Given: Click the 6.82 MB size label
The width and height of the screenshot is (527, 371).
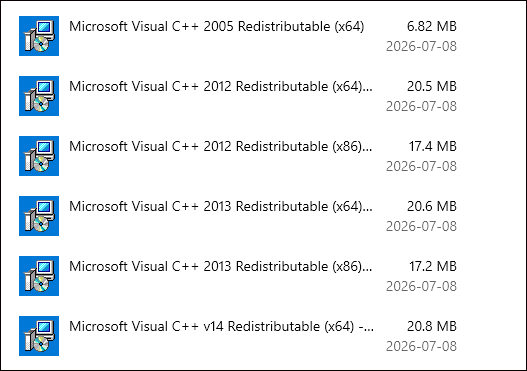Looking at the screenshot, I should (432, 27).
